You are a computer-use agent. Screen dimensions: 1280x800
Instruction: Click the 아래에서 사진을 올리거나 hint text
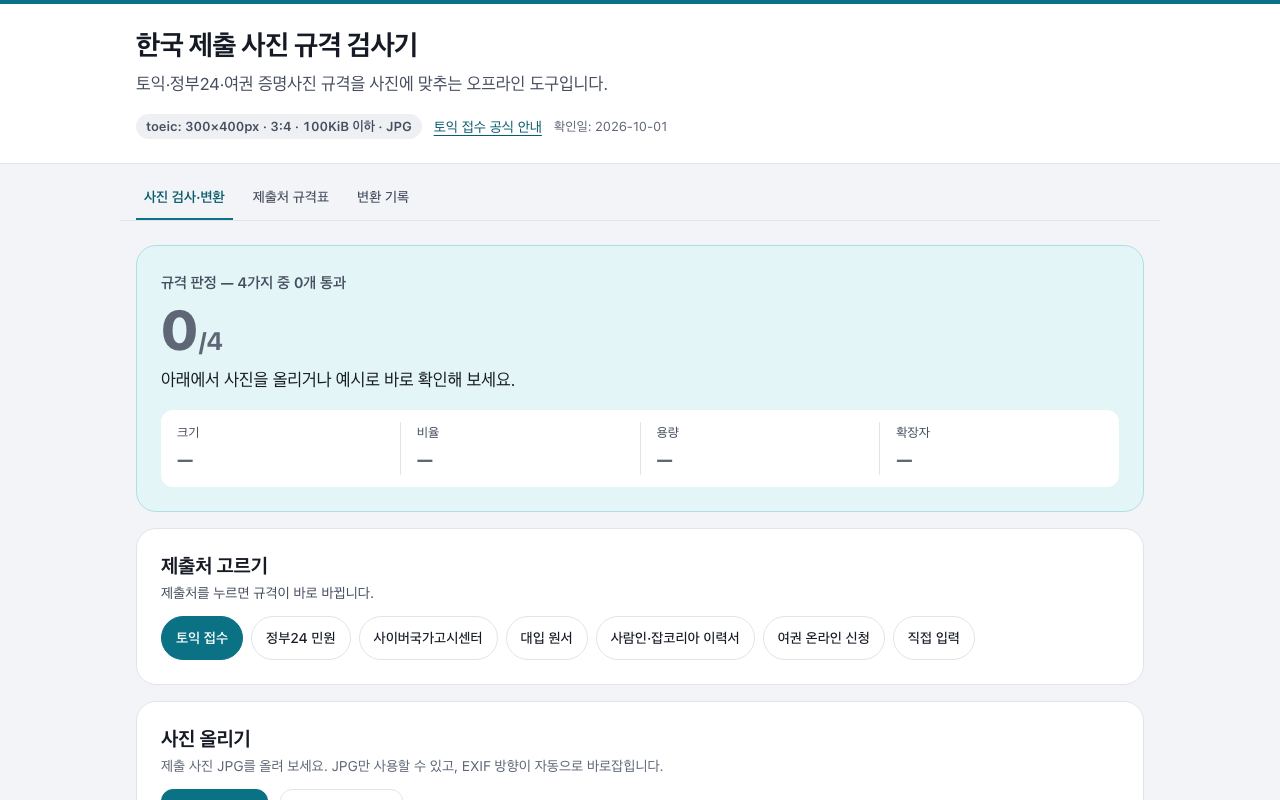click(x=338, y=380)
